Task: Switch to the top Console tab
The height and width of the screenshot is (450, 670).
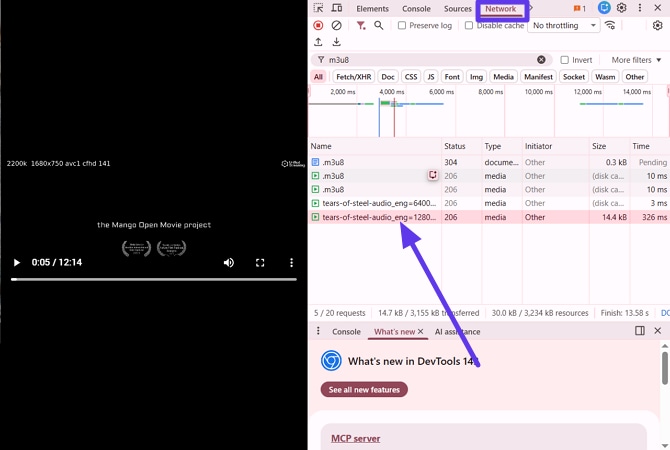Action: pos(416,9)
